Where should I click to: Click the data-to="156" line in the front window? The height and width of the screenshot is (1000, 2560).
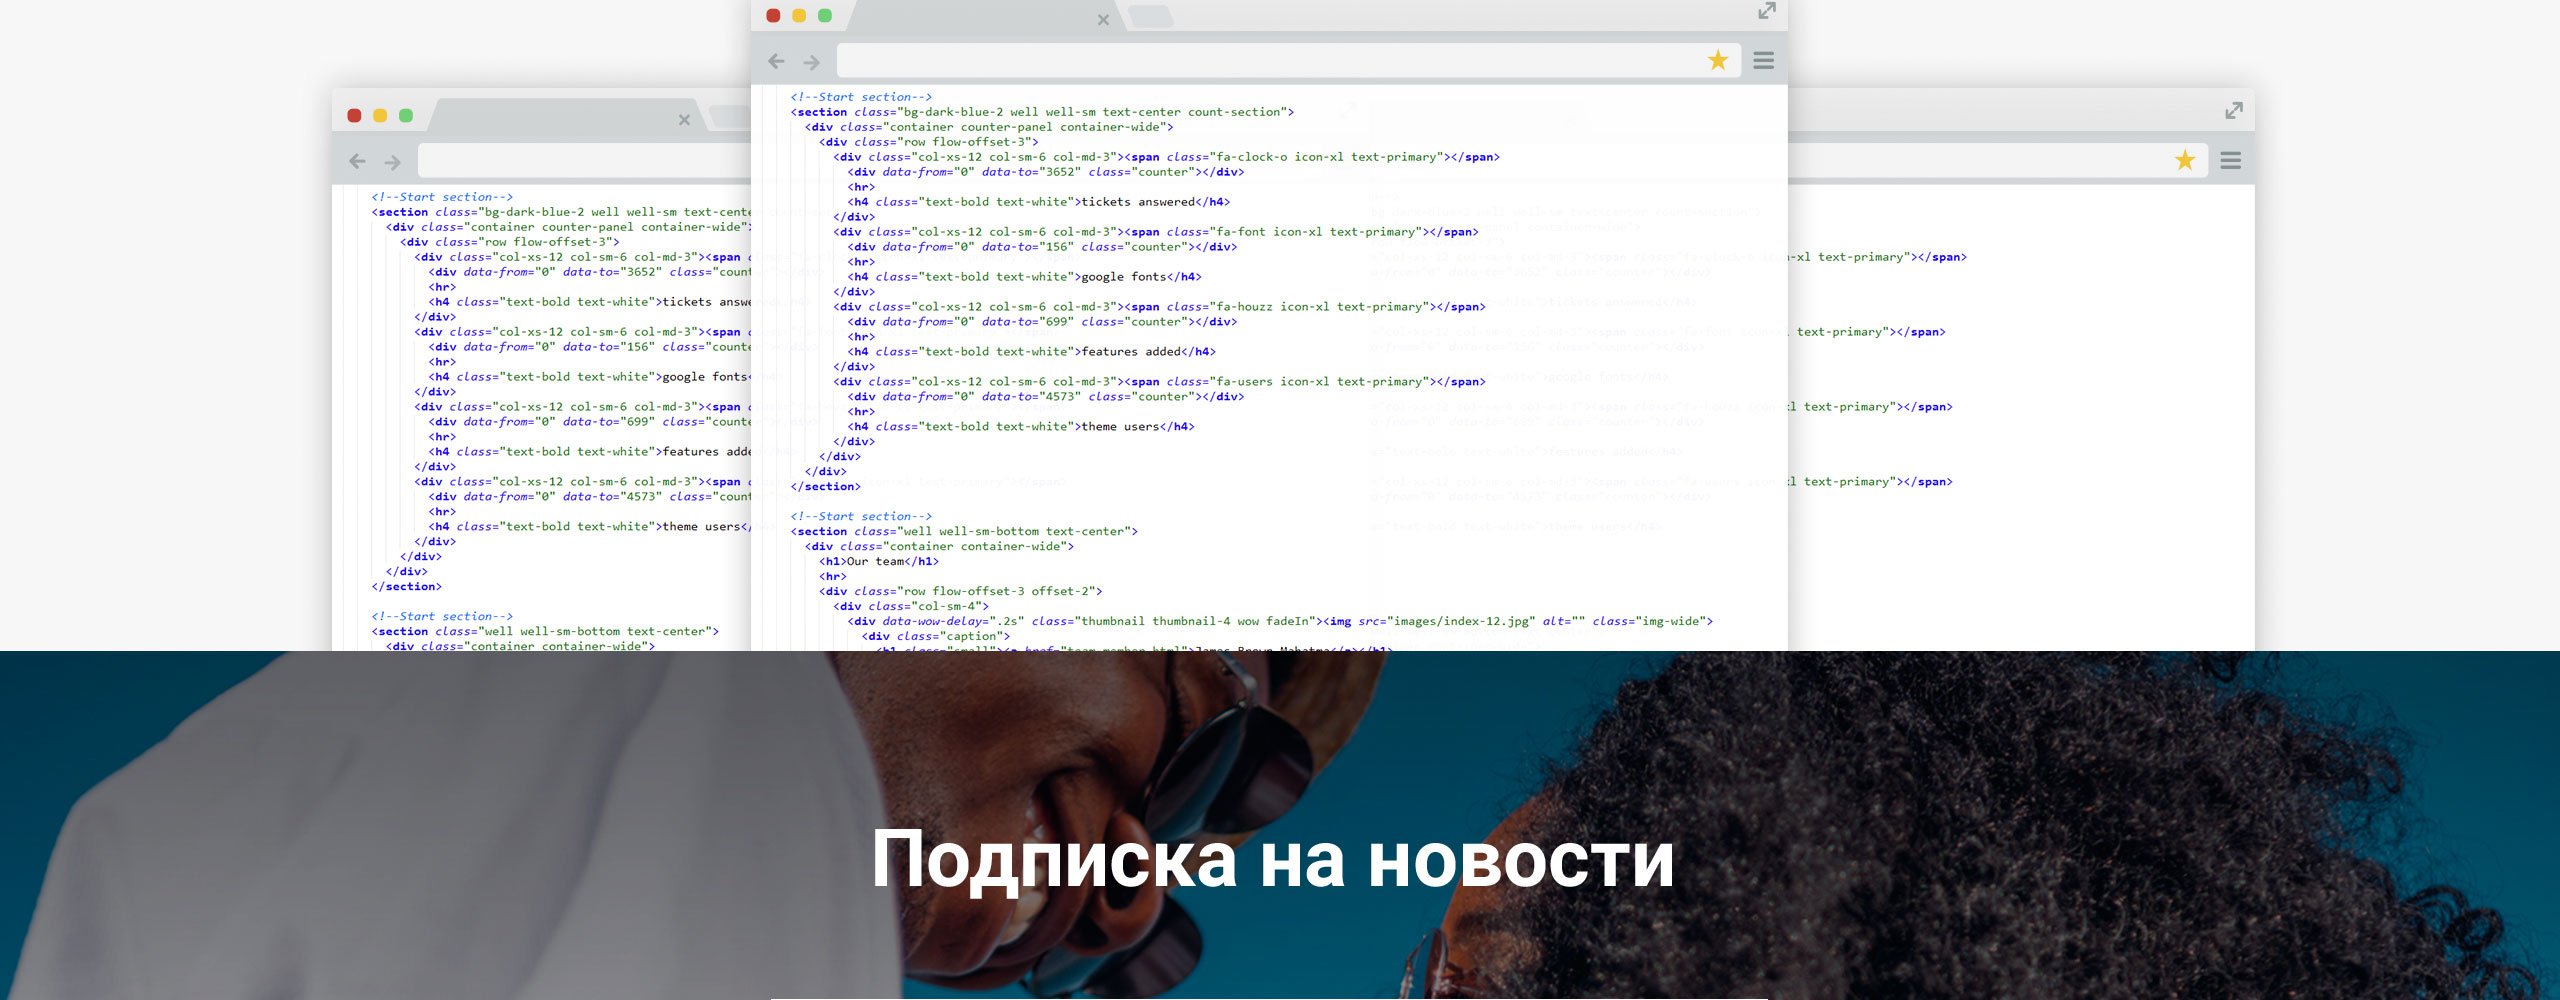[x=1043, y=247]
